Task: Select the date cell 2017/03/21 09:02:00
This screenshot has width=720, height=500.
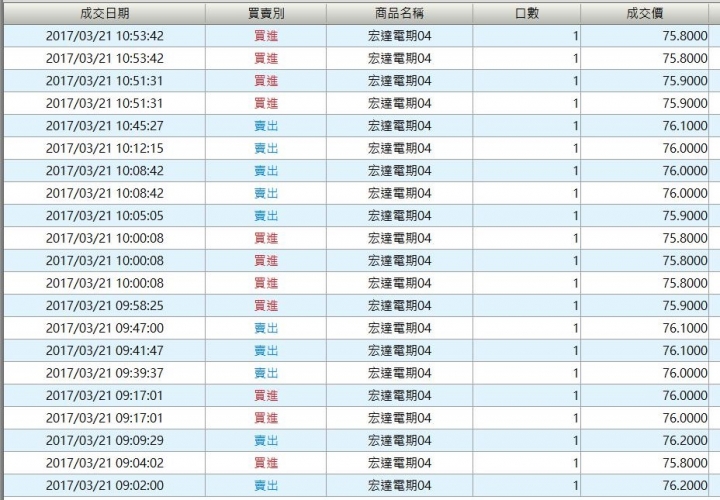Action: (x=105, y=486)
